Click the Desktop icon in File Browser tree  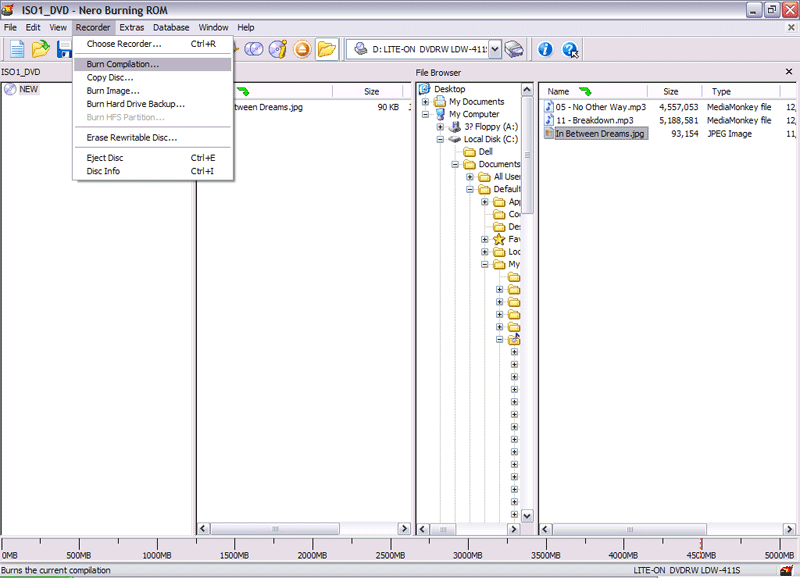pyautogui.click(x=424, y=89)
